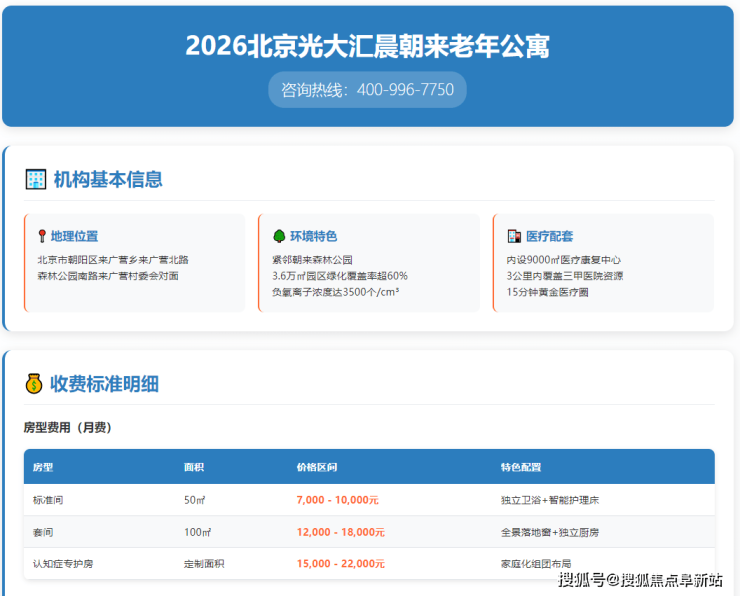
Task: Click the price 12,000 - 18,000元
Action: [x=340, y=532]
